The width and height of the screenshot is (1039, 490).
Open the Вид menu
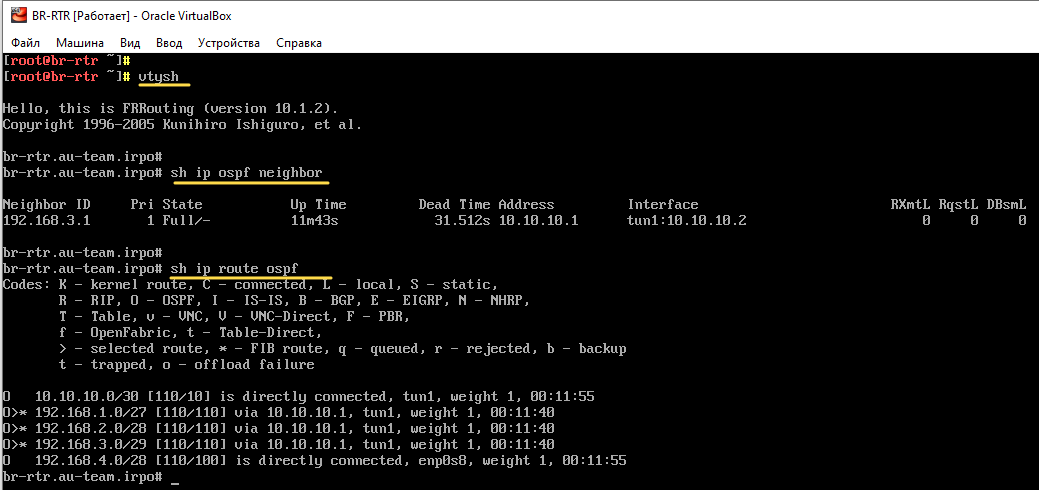coord(130,43)
